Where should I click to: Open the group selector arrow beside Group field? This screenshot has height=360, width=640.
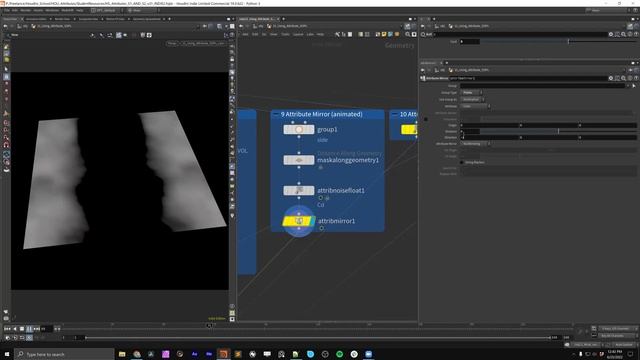tap(633, 86)
